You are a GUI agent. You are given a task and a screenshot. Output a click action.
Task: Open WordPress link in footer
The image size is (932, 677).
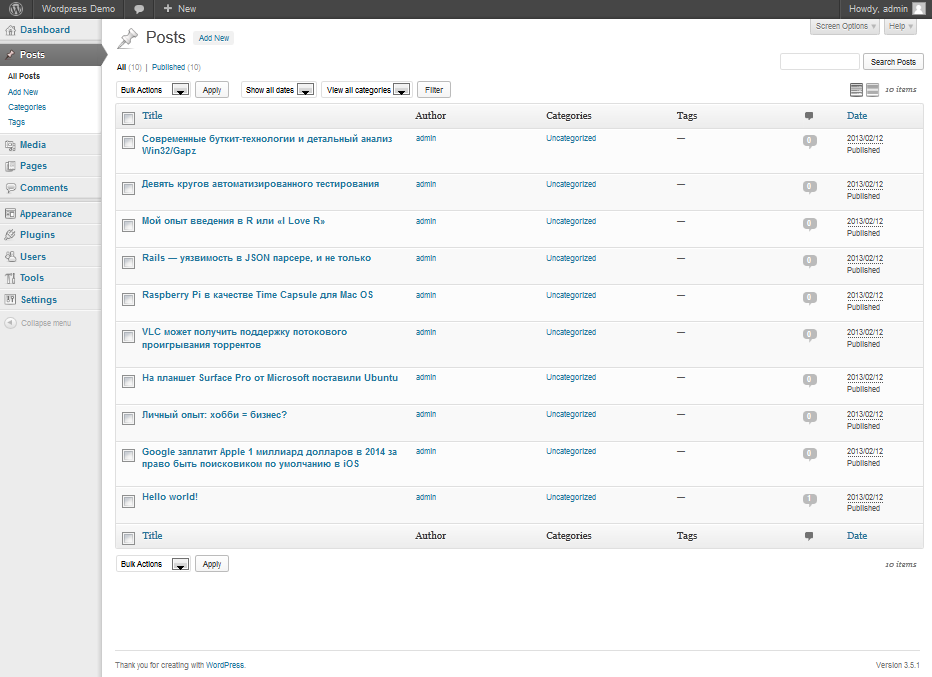[225, 665]
